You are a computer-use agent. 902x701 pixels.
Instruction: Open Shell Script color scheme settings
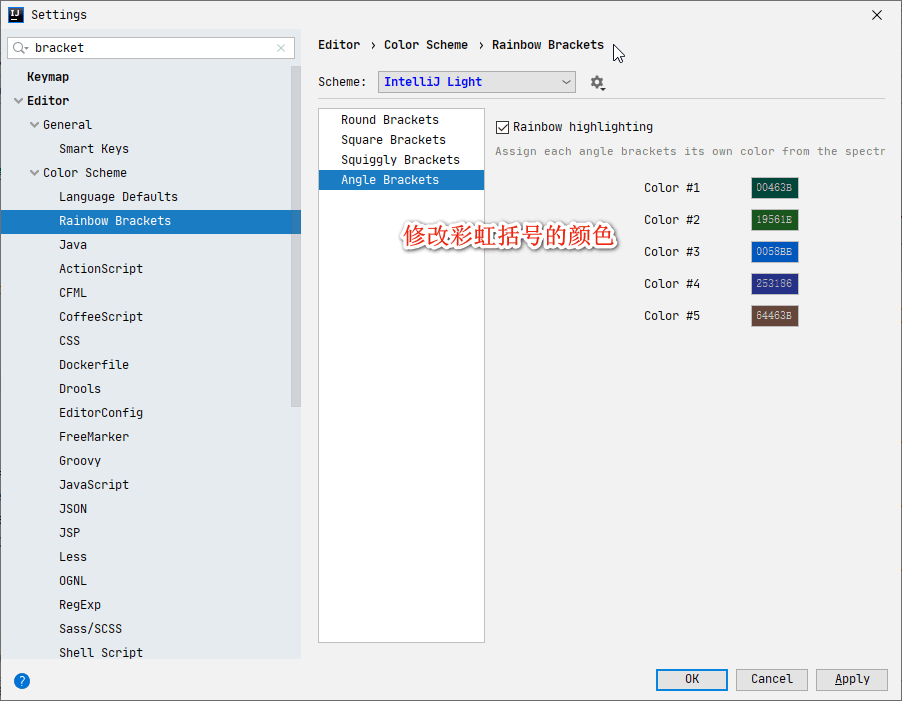pyautogui.click(x=101, y=653)
